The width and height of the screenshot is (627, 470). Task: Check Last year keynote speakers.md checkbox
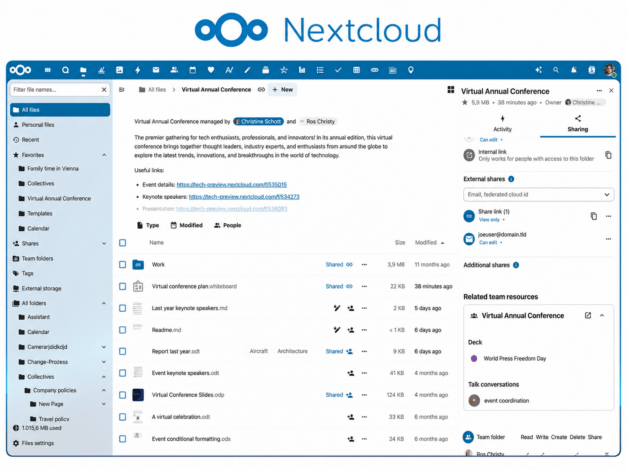(x=123, y=308)
